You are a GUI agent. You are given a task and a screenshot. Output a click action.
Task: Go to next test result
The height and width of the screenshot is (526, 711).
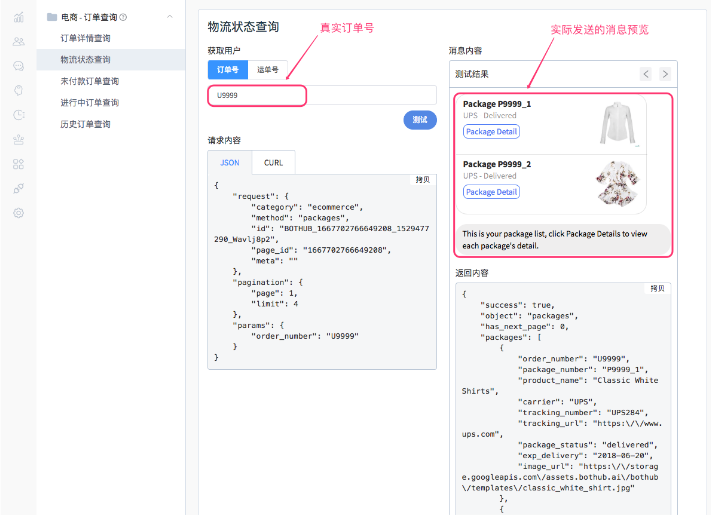pyautogui.click(x=664, y=74)
